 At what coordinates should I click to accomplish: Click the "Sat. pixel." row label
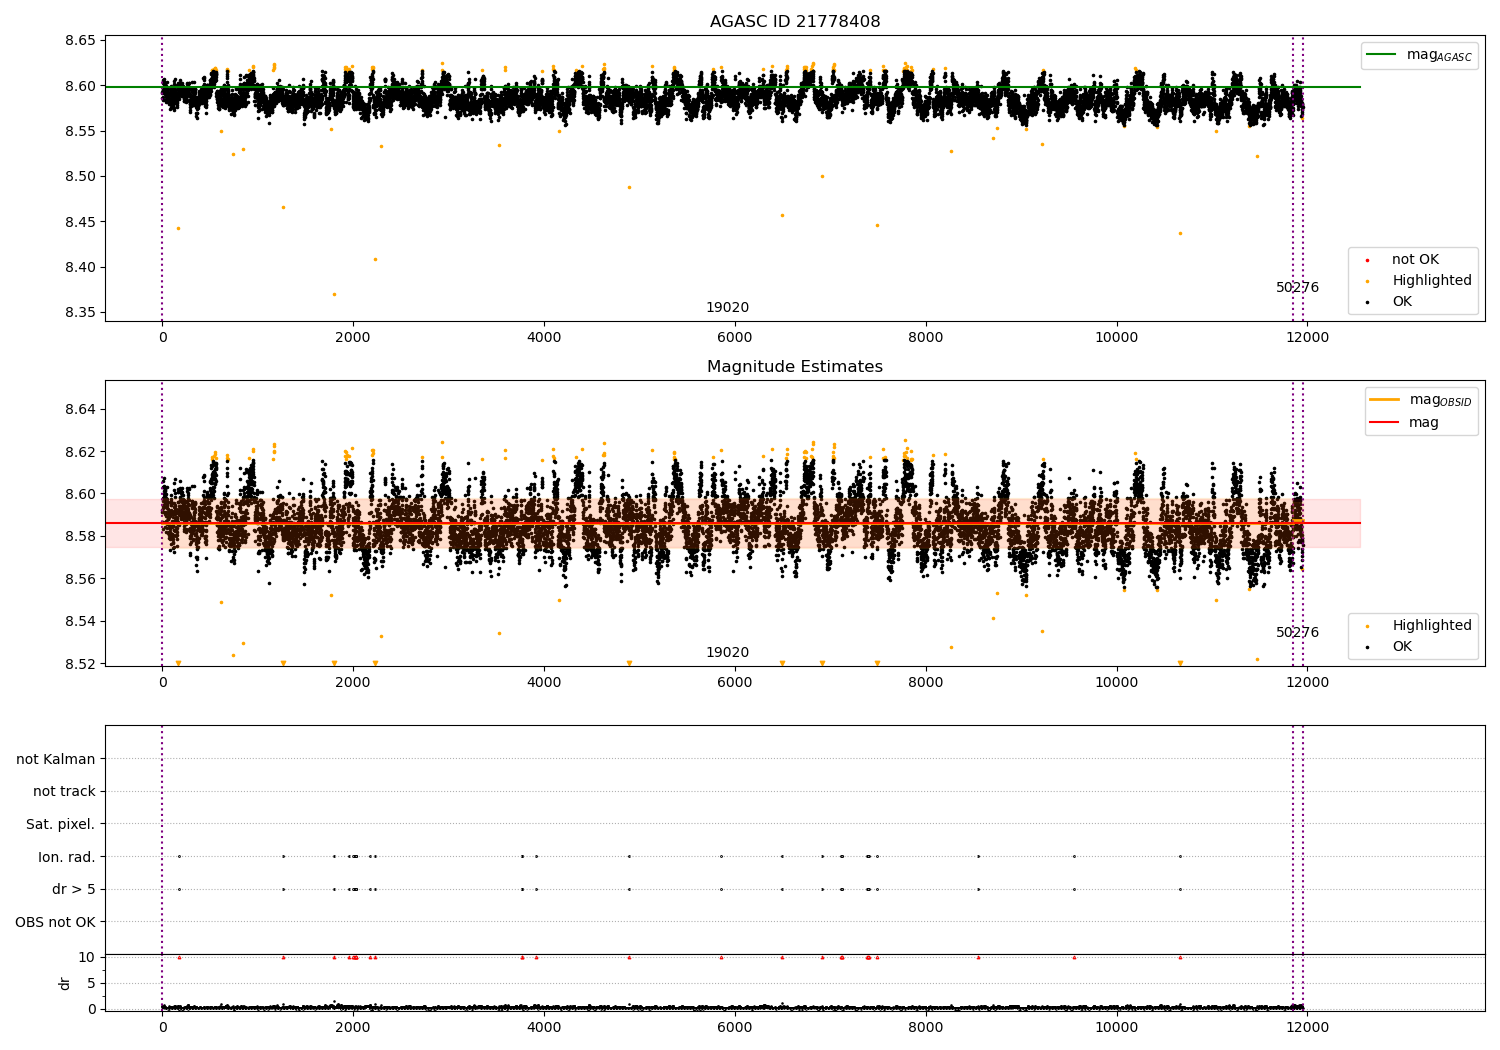tap(61, 825)
